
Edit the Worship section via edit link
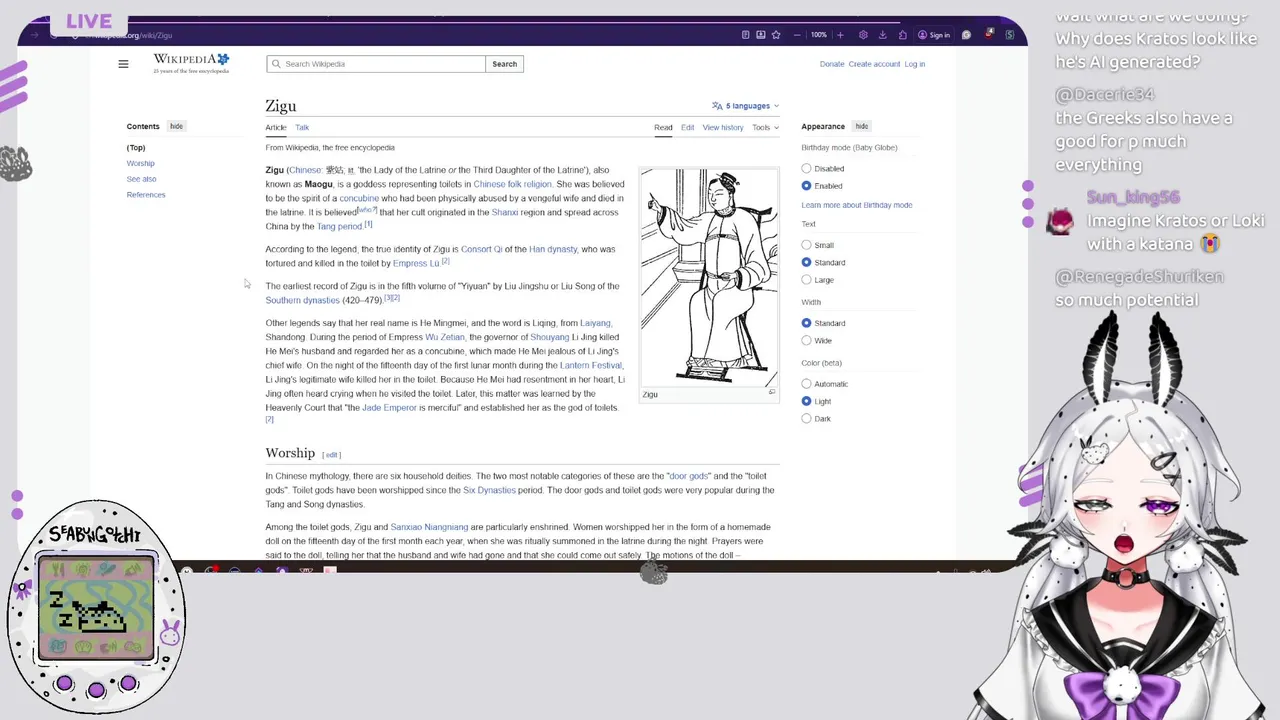[x=331, y=455]
